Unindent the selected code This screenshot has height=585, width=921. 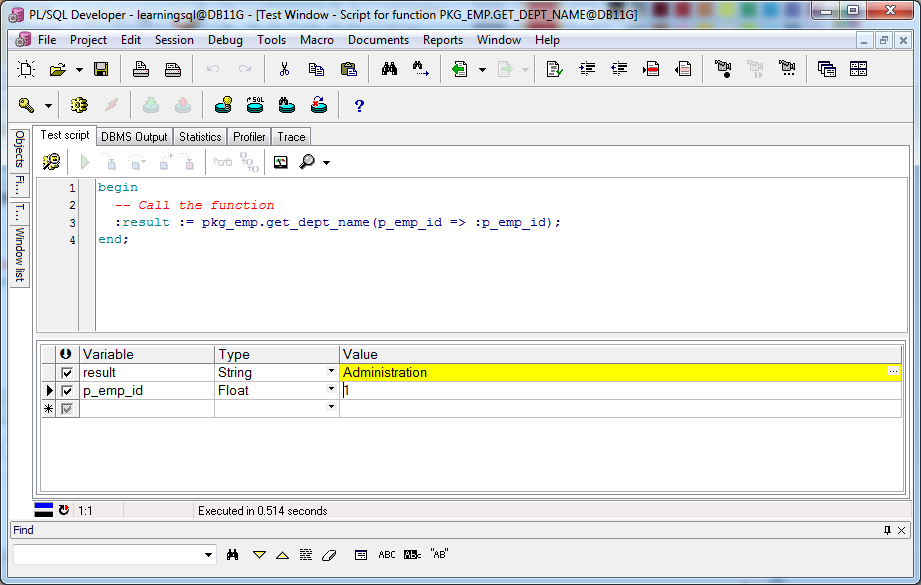[619, 69]
